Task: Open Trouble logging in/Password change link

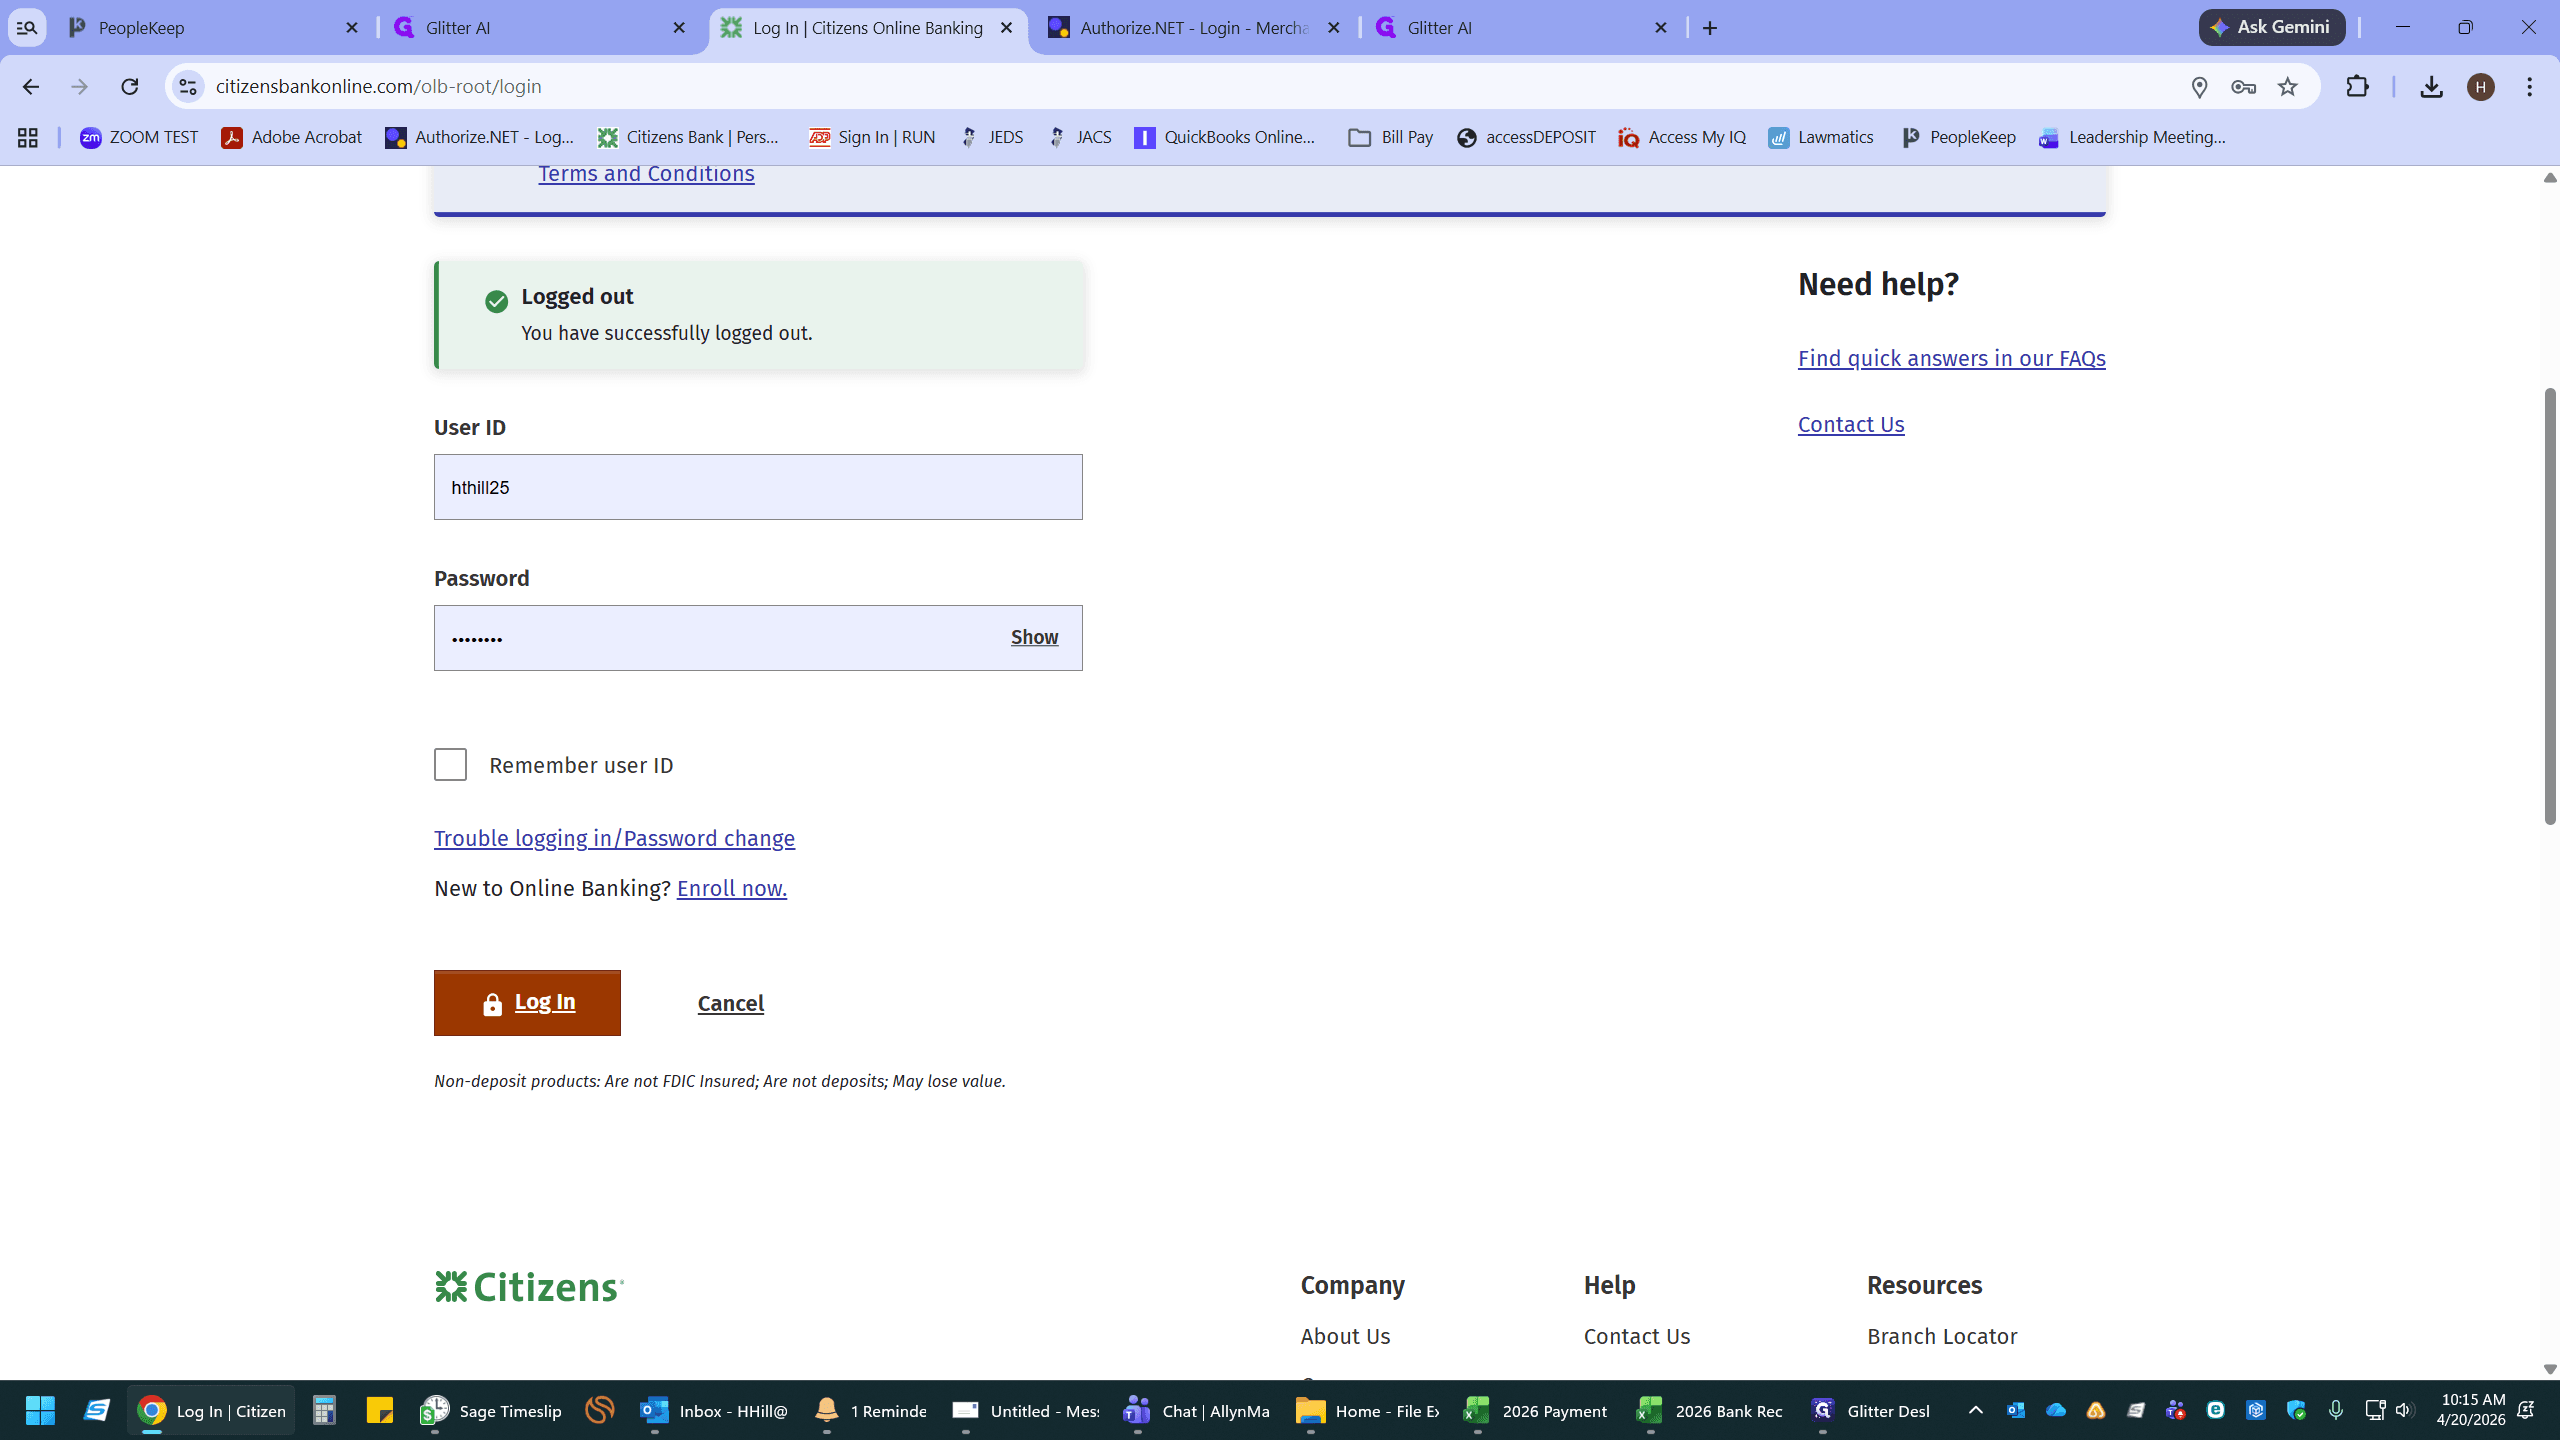Action: (x=614, y=838)
